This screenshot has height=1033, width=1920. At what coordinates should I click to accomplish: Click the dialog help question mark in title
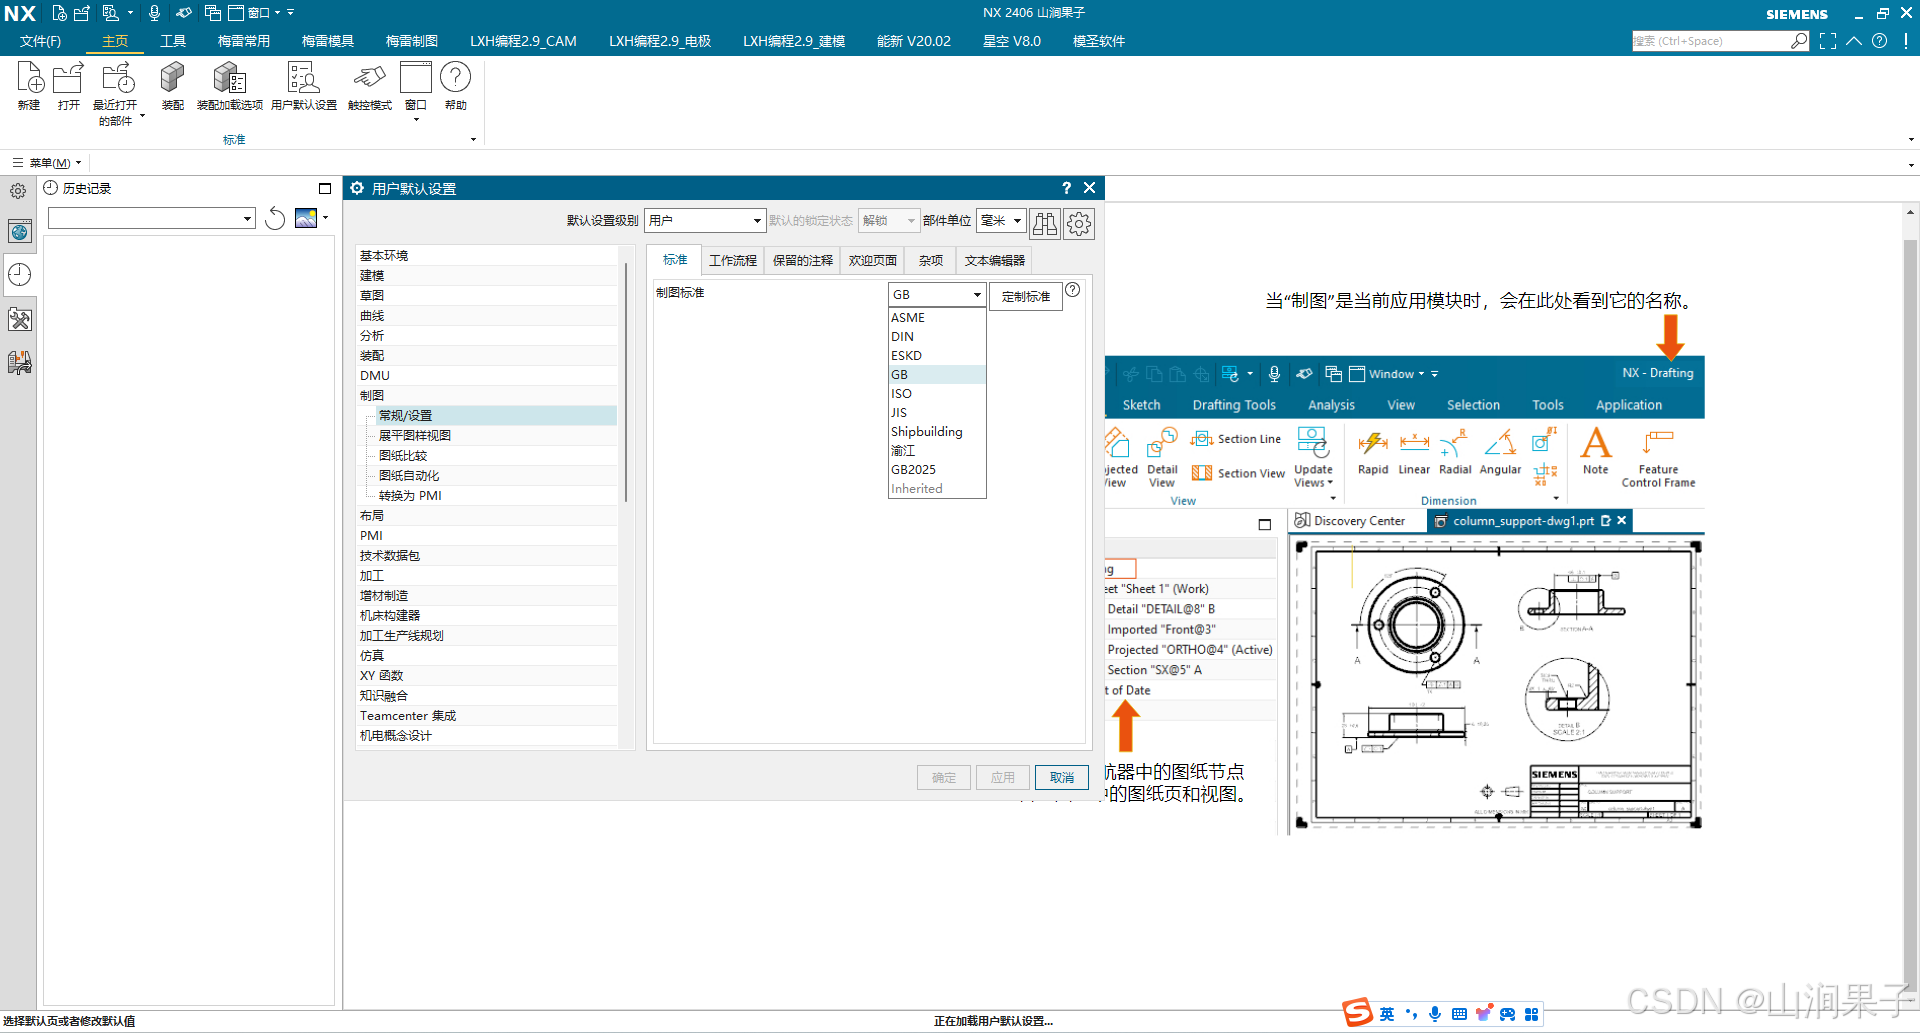[1066, 188]
